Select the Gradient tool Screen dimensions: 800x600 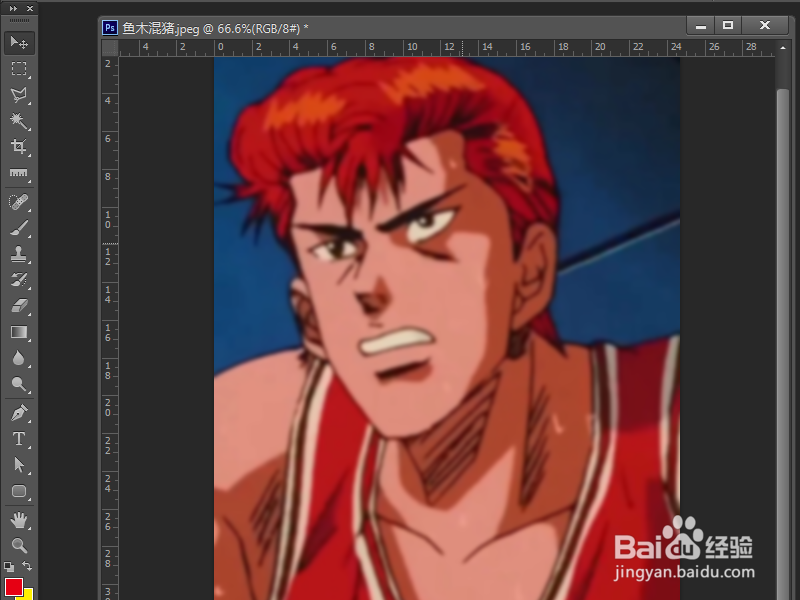(19, 332)
